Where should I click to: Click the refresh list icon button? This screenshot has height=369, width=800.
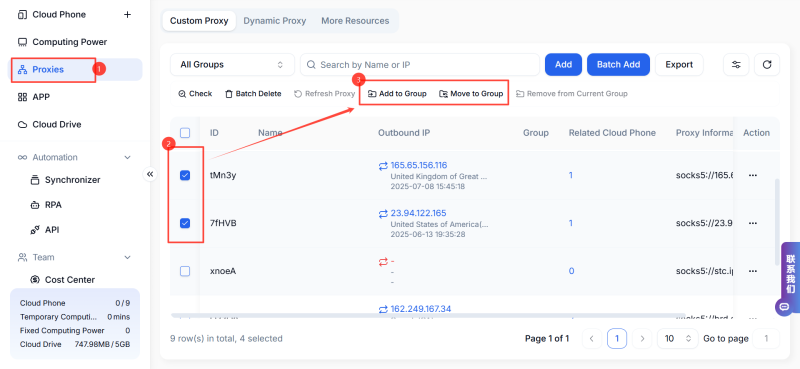(x=767, y=65)
